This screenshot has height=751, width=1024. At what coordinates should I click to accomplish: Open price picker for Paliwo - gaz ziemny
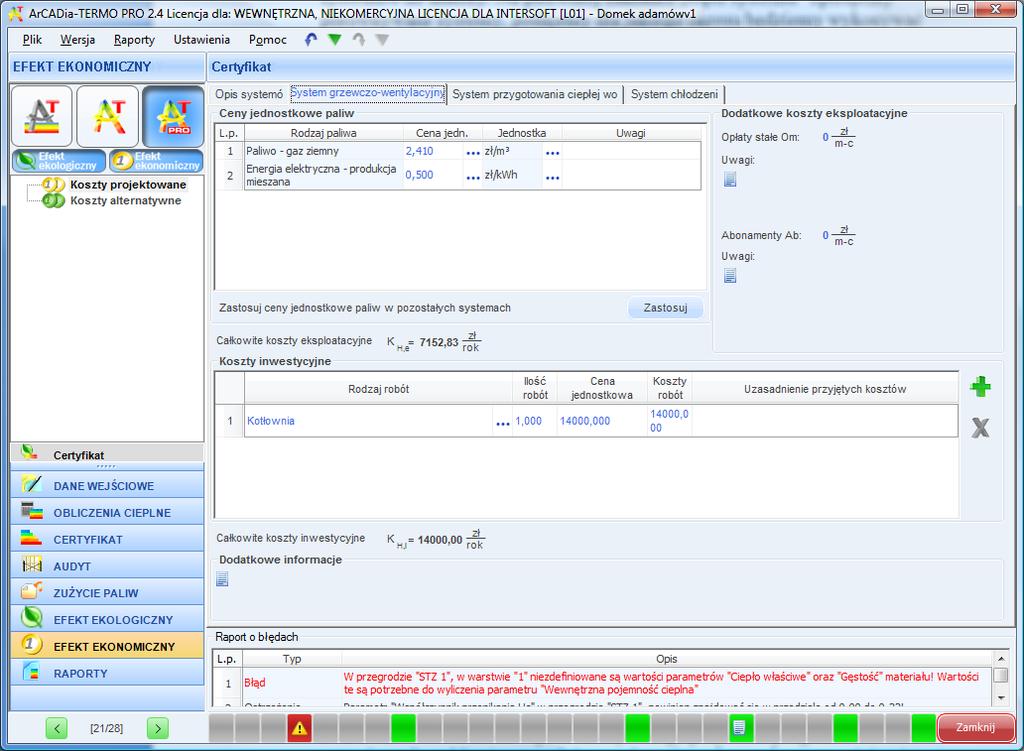473,152
